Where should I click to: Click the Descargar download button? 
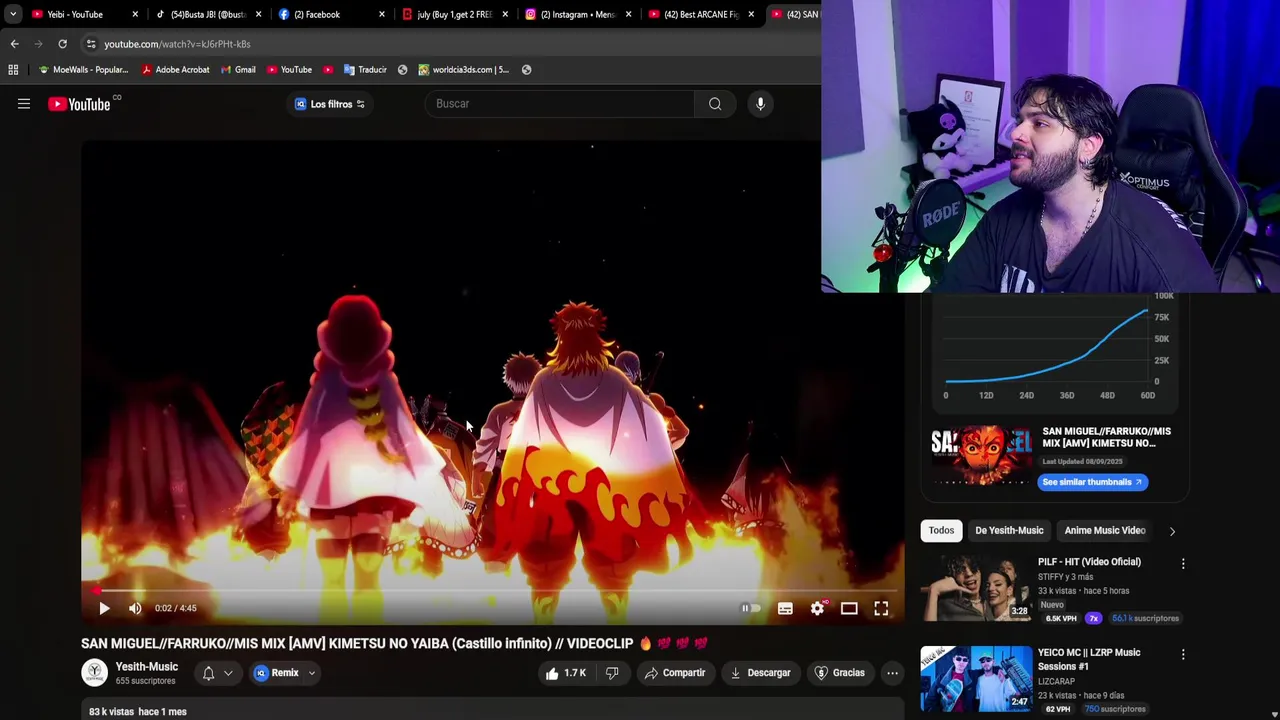760,673
